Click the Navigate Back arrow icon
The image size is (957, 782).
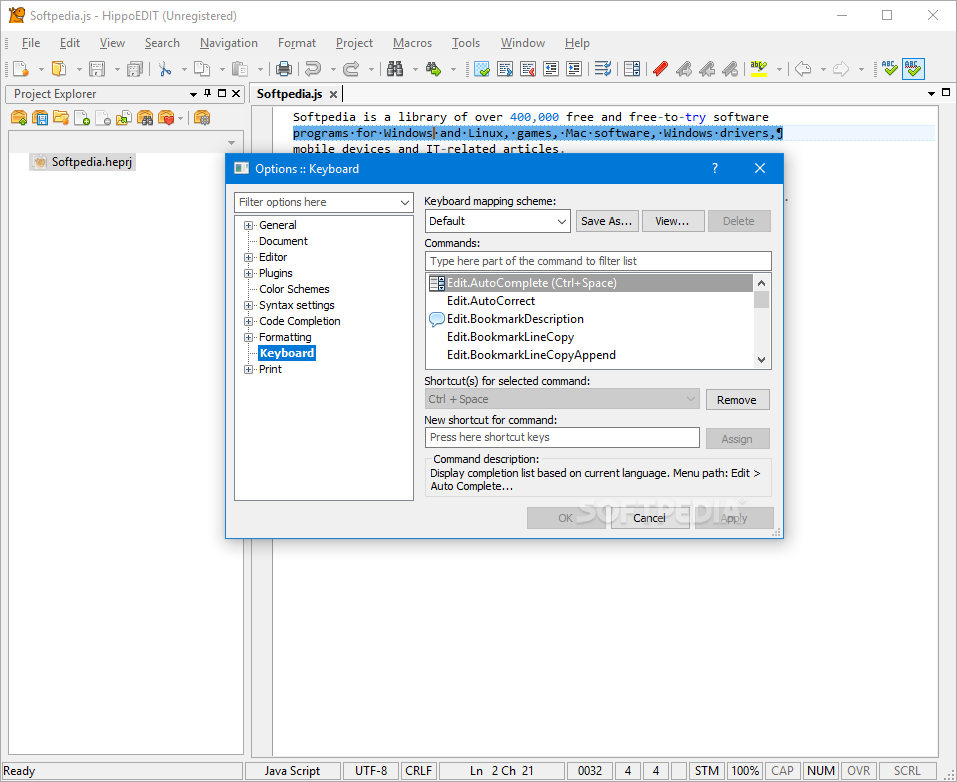pos(803,69)
